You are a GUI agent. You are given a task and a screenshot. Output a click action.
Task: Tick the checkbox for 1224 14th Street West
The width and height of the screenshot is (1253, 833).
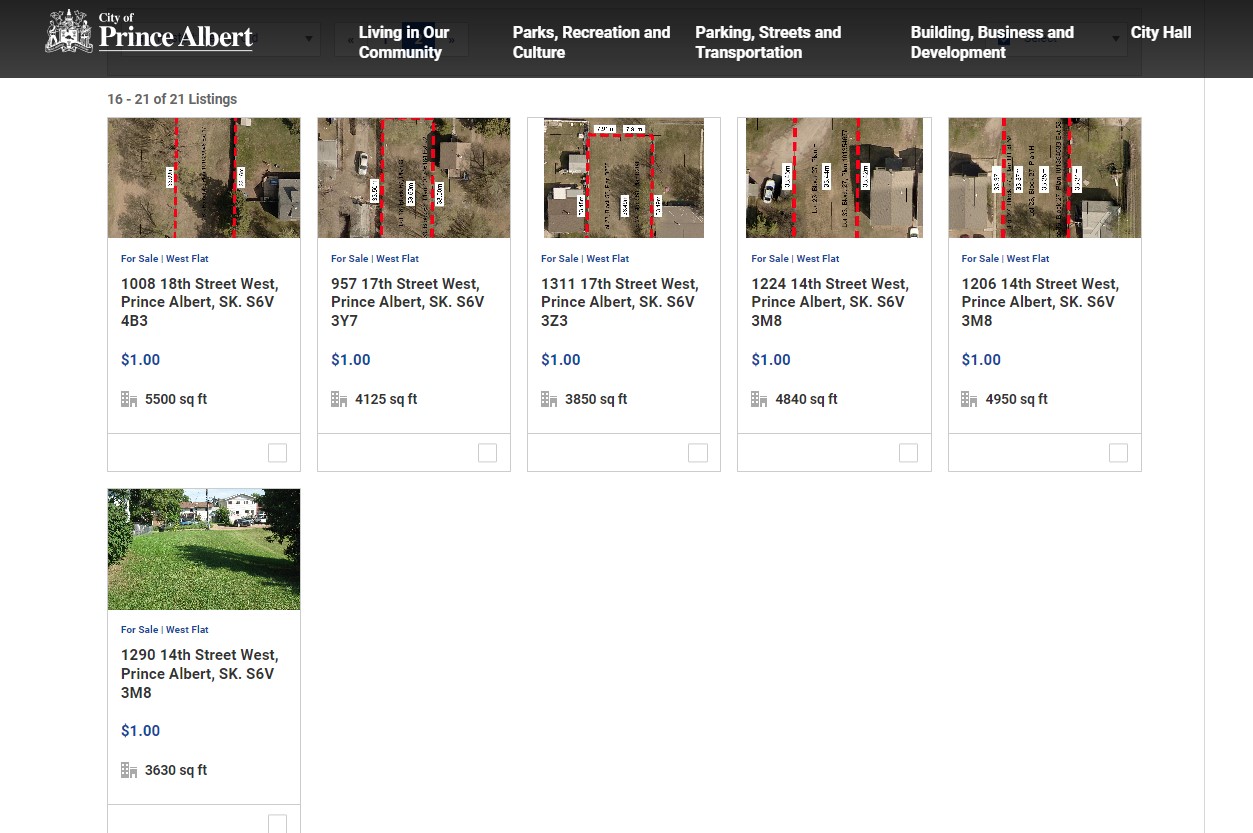pos(908,453)
